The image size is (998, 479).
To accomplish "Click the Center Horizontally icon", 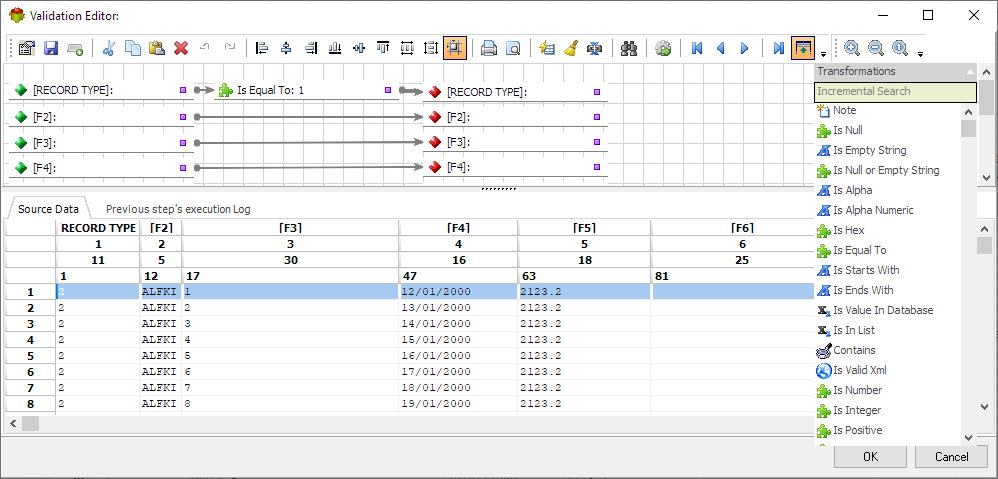I will [x=286, y=48].
